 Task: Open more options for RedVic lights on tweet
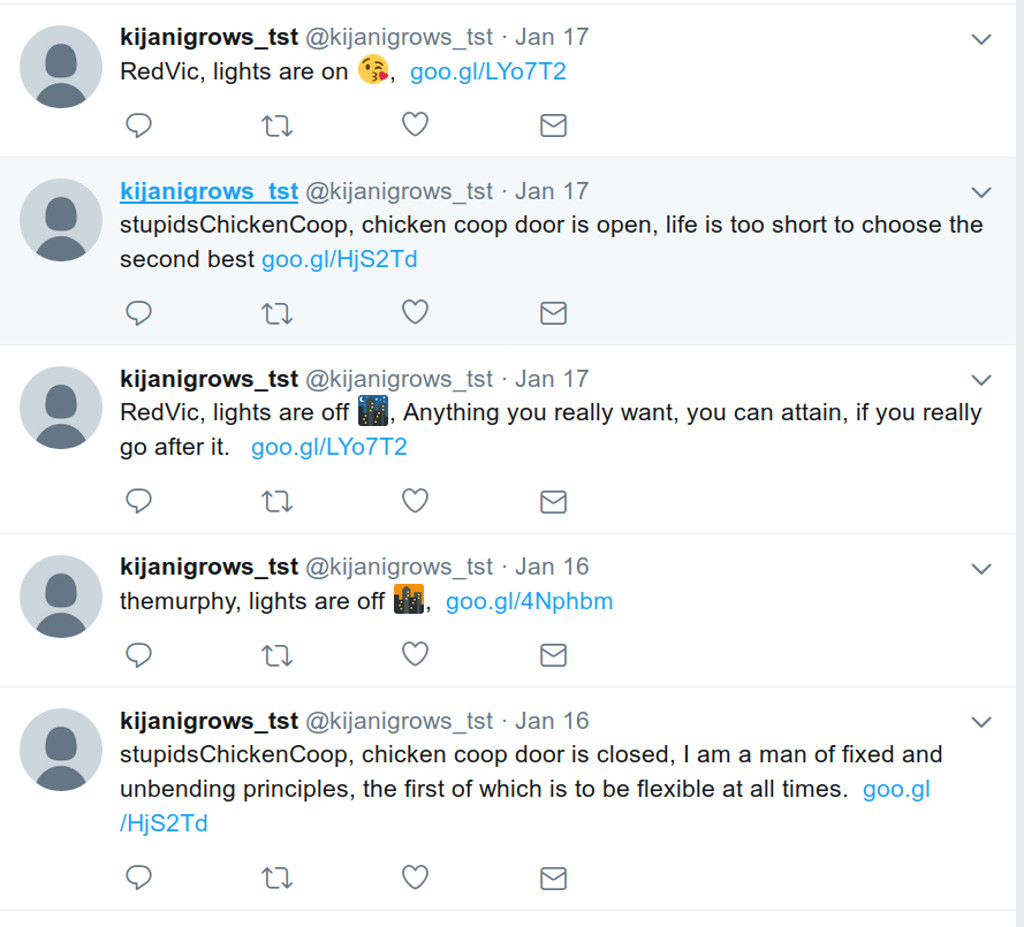click(981, 39)
